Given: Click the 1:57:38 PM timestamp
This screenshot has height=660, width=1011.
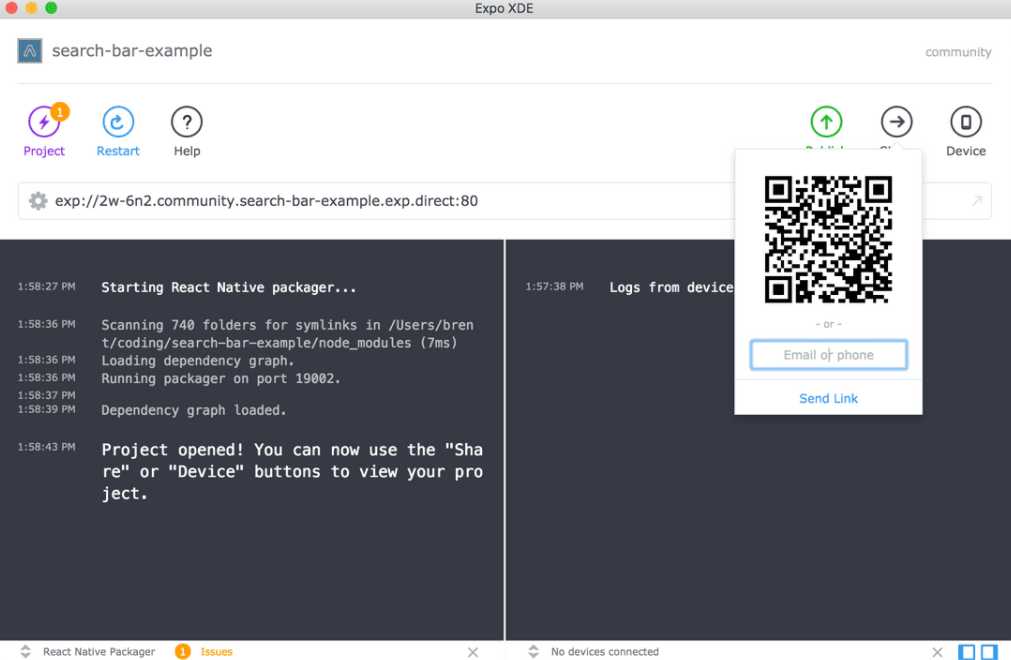Looking at the screenshot, I should pos(555,286).
